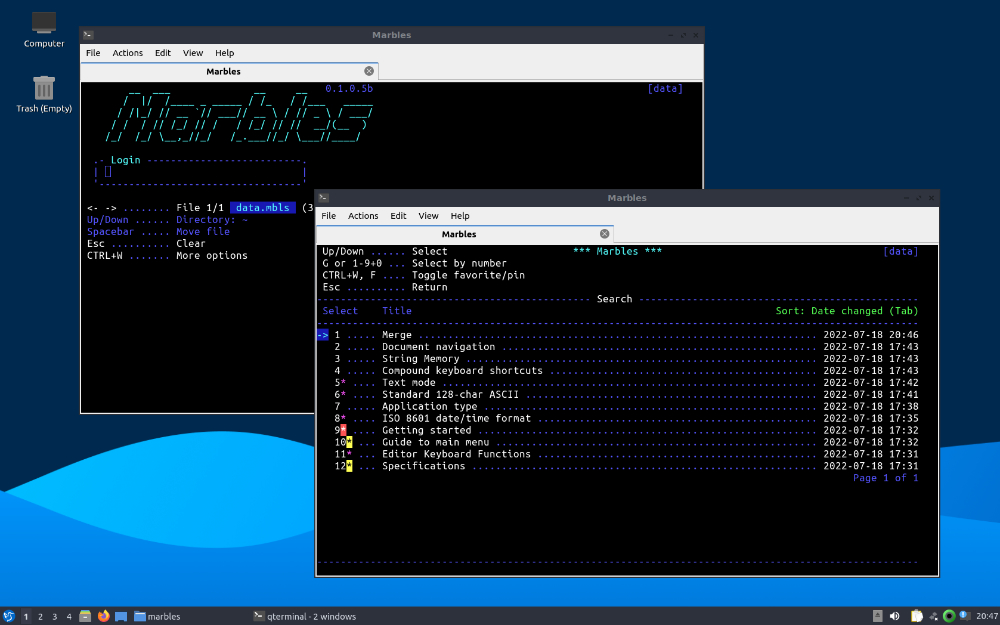1000x625 pixels.
Task: Click the terminal icon in the front window titlebar
Action: coord(324,198)
